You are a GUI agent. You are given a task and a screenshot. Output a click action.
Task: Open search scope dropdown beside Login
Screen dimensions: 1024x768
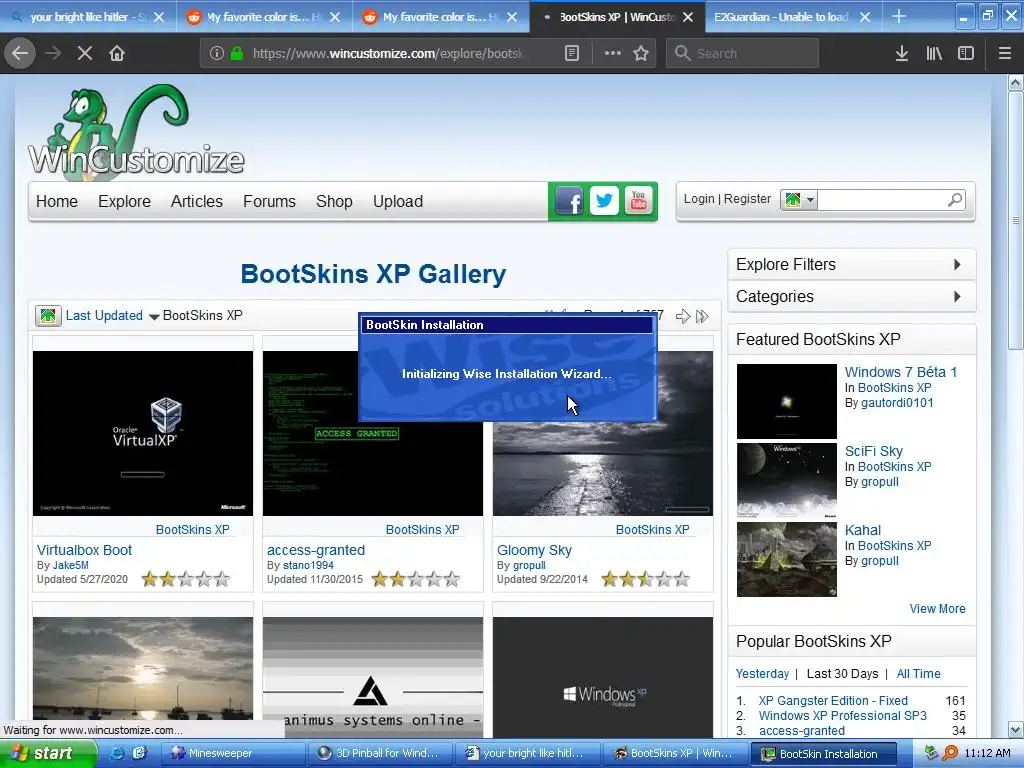pos(799,200)
